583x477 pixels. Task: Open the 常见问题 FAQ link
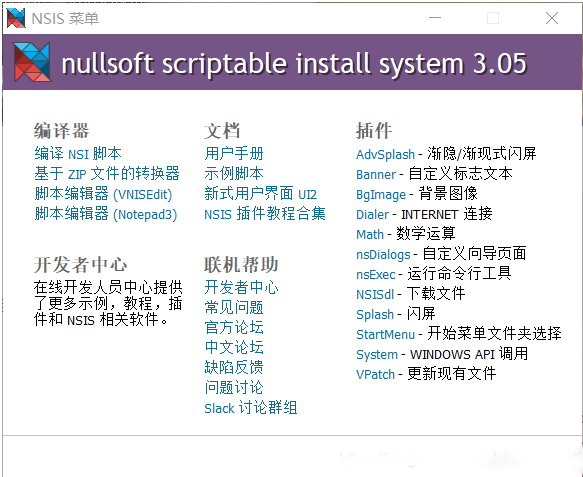pos(234,307)
